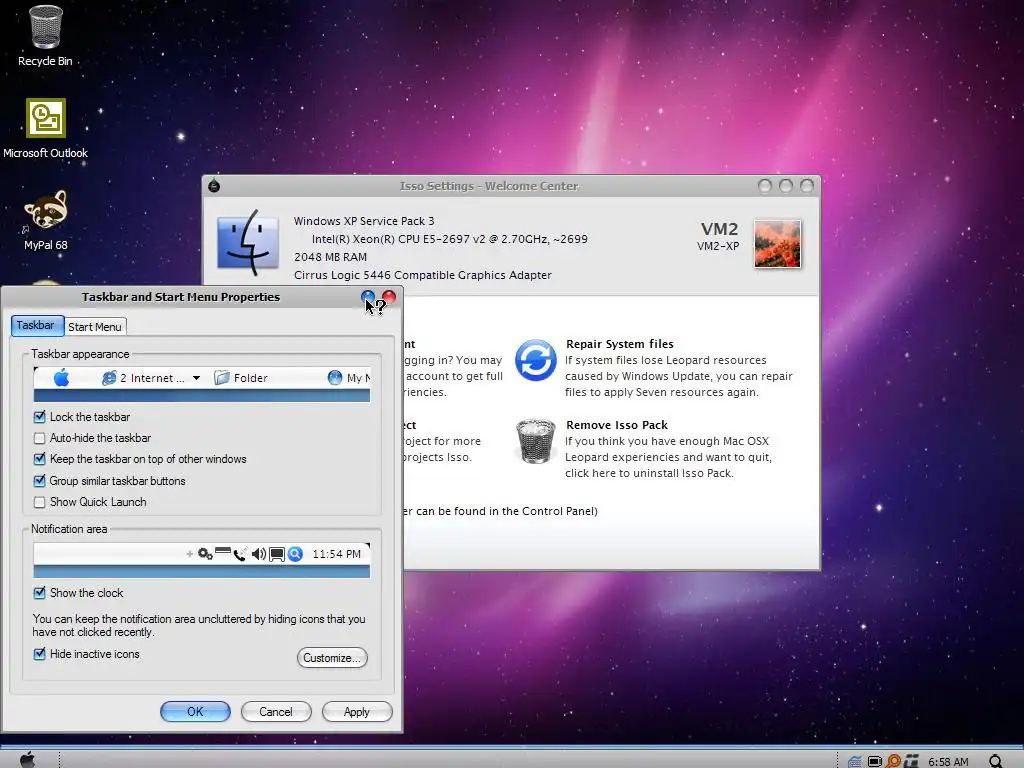Toggle Show the clock checkbox
The image size is (1024, 768).
(39, 593)
